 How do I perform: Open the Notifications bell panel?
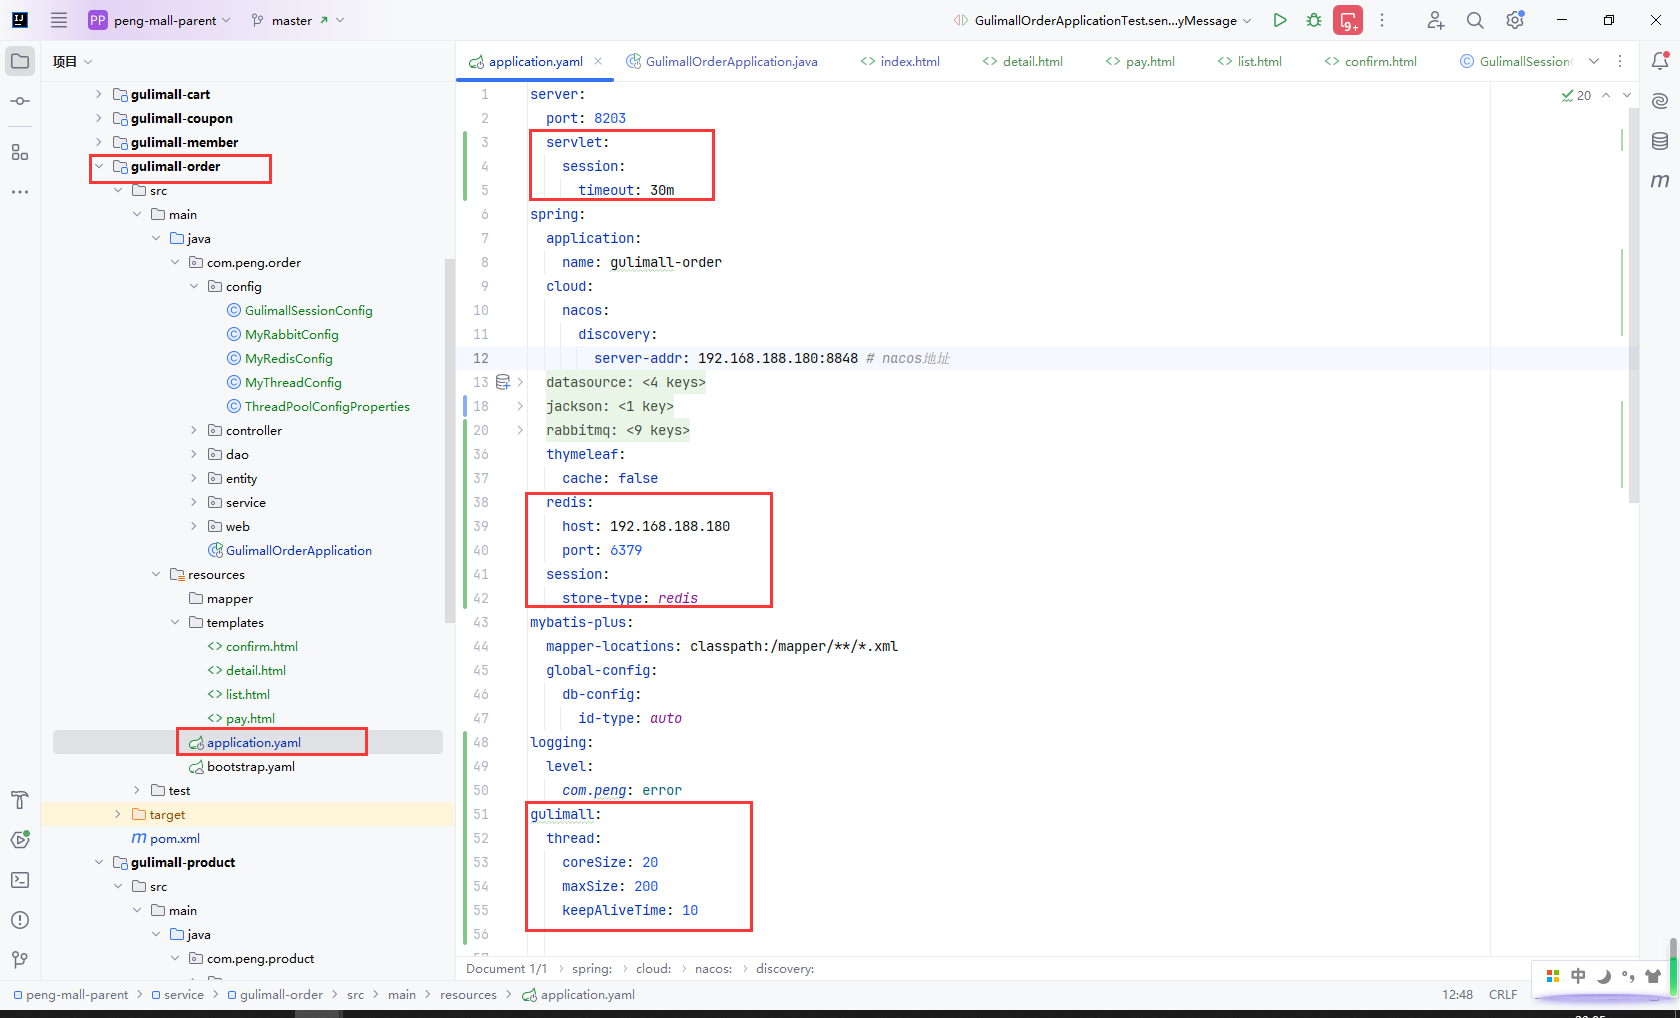coord(1660,61)
